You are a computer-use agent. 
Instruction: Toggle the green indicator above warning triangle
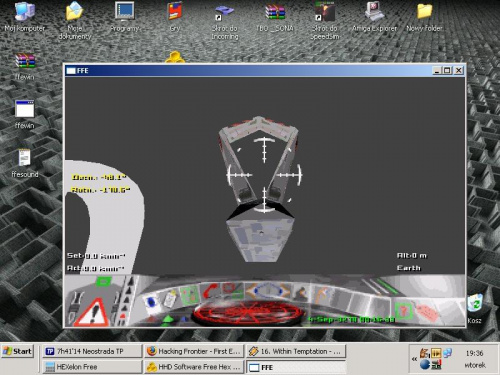(x=103, y=282)
